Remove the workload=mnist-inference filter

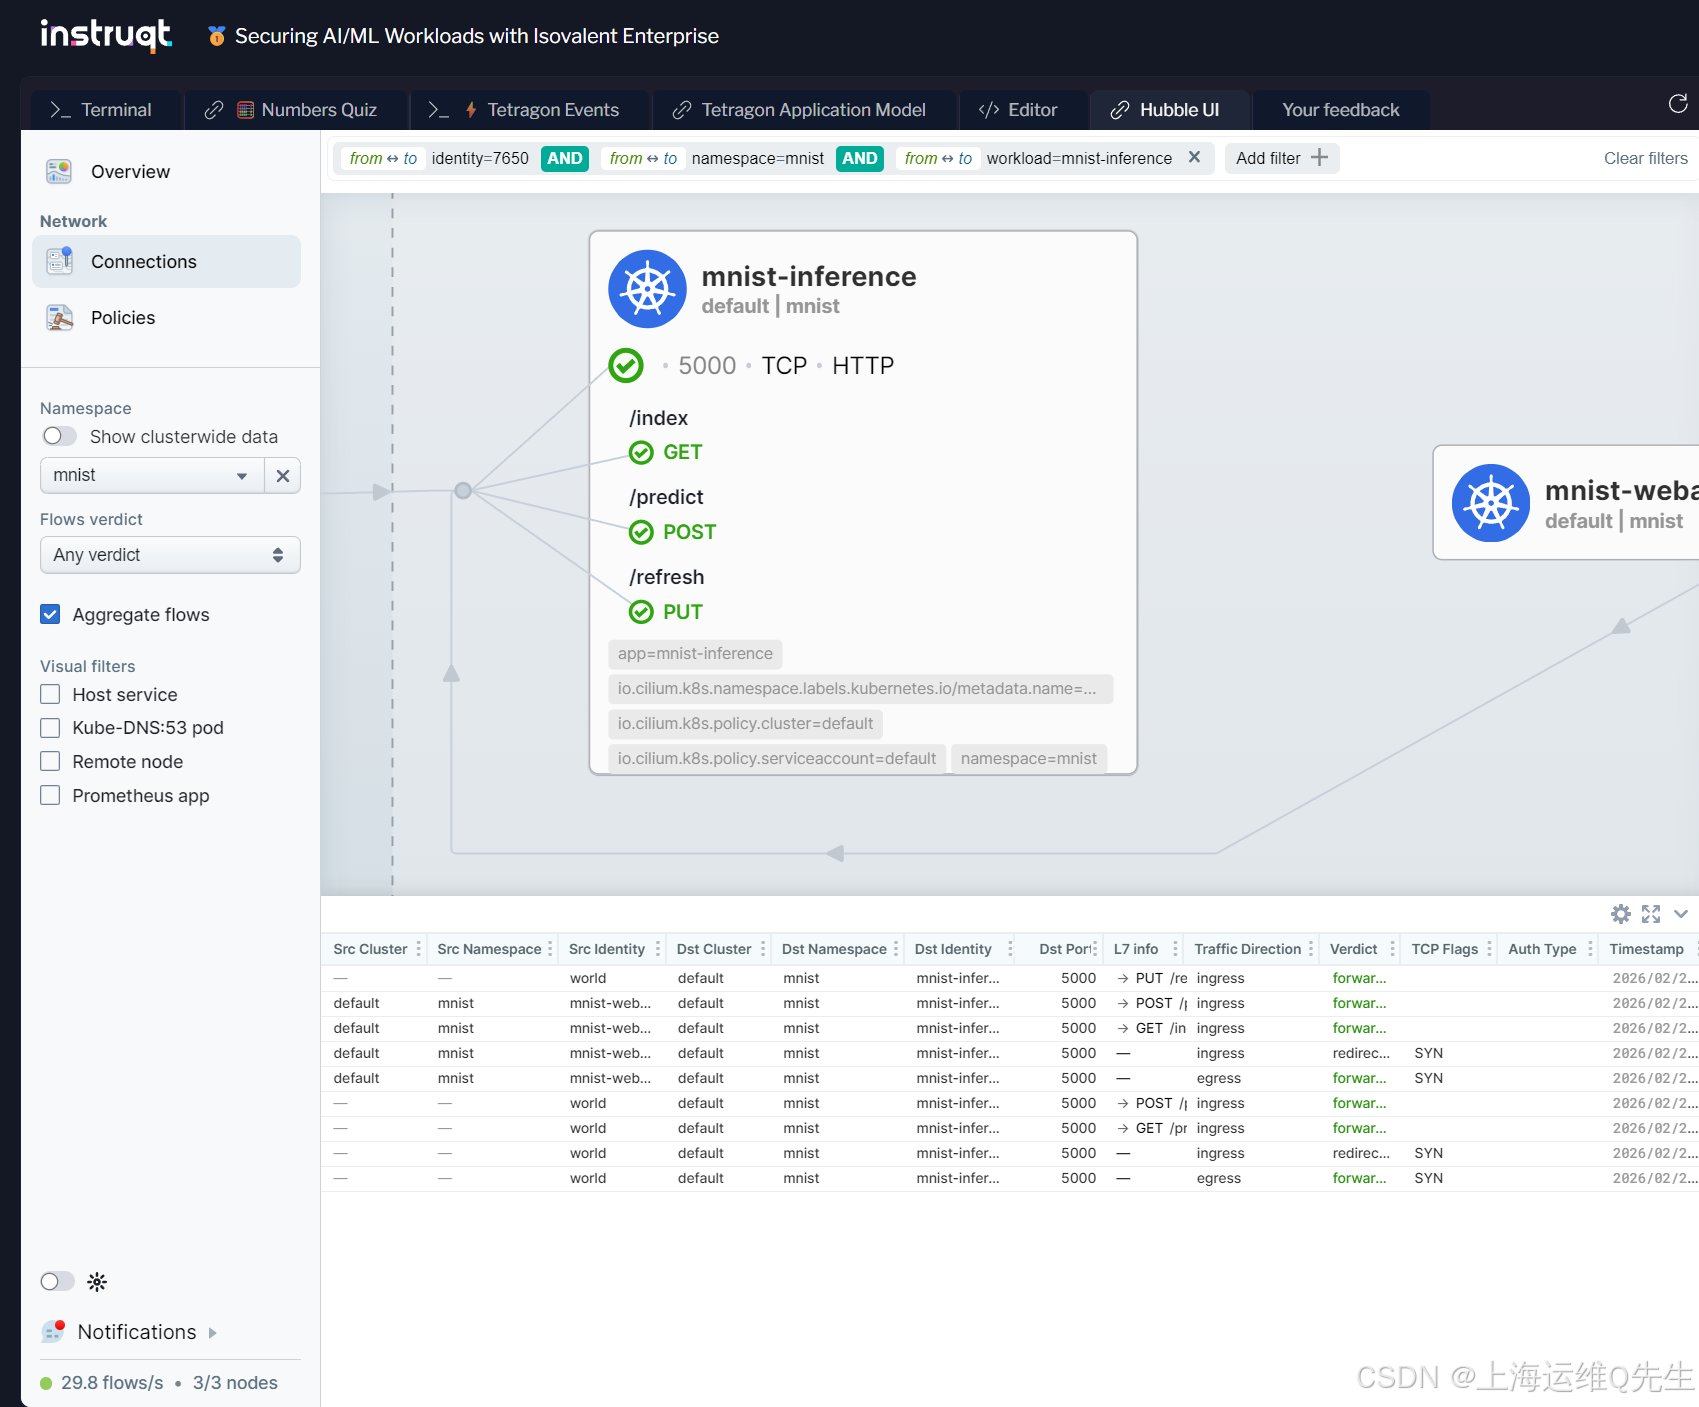1194,158
